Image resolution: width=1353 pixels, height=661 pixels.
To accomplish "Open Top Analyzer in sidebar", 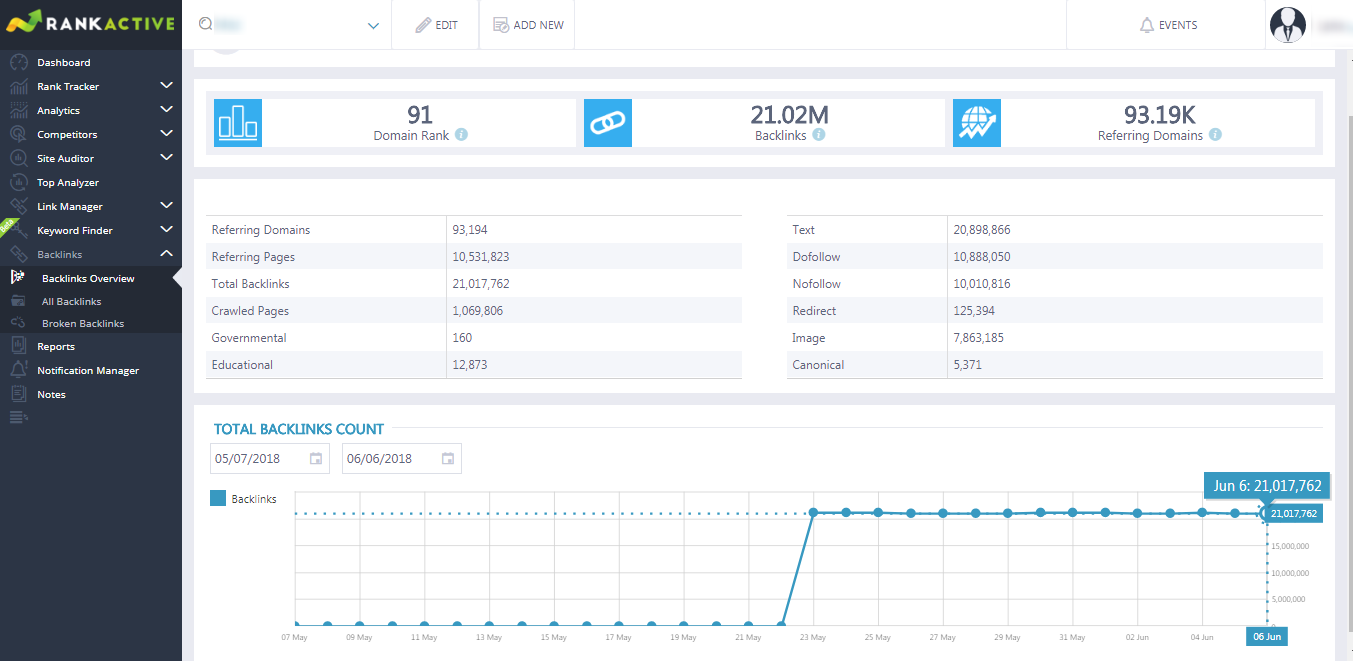I will click(x=68, y=182).
